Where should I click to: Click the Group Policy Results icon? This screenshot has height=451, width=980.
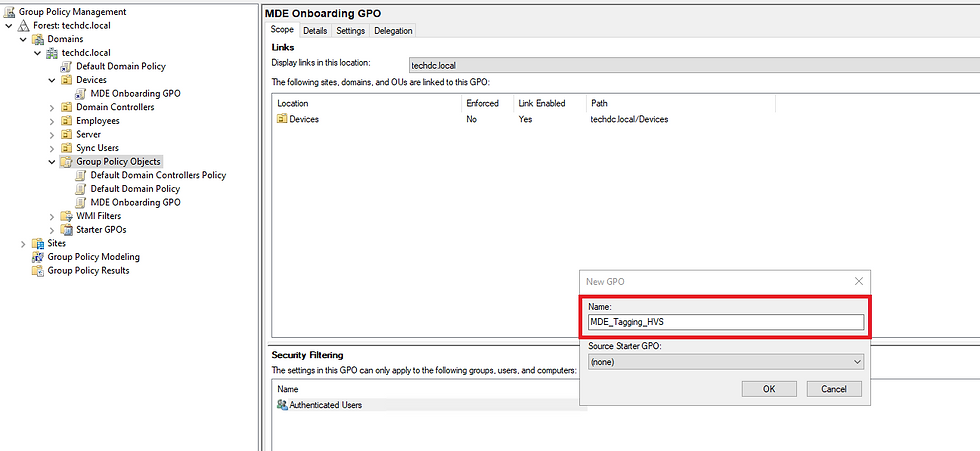38,271
